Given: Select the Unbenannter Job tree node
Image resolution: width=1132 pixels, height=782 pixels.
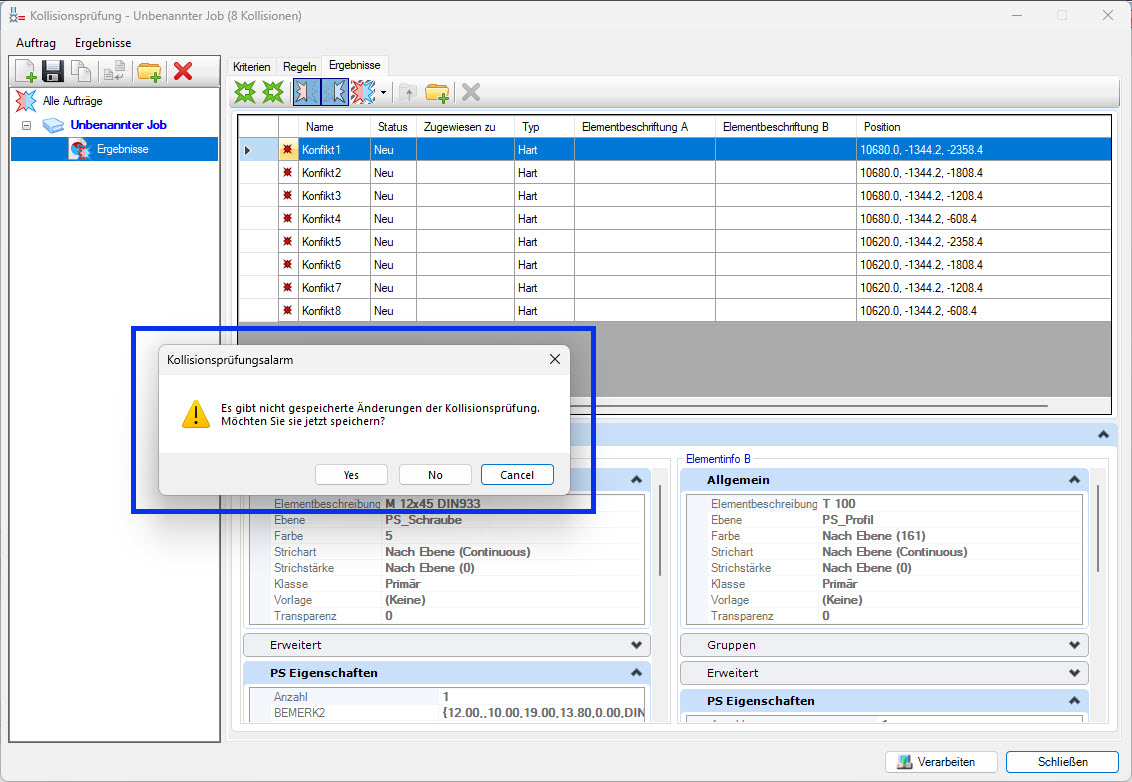Looking at the screenshot, I should [118, 125].
